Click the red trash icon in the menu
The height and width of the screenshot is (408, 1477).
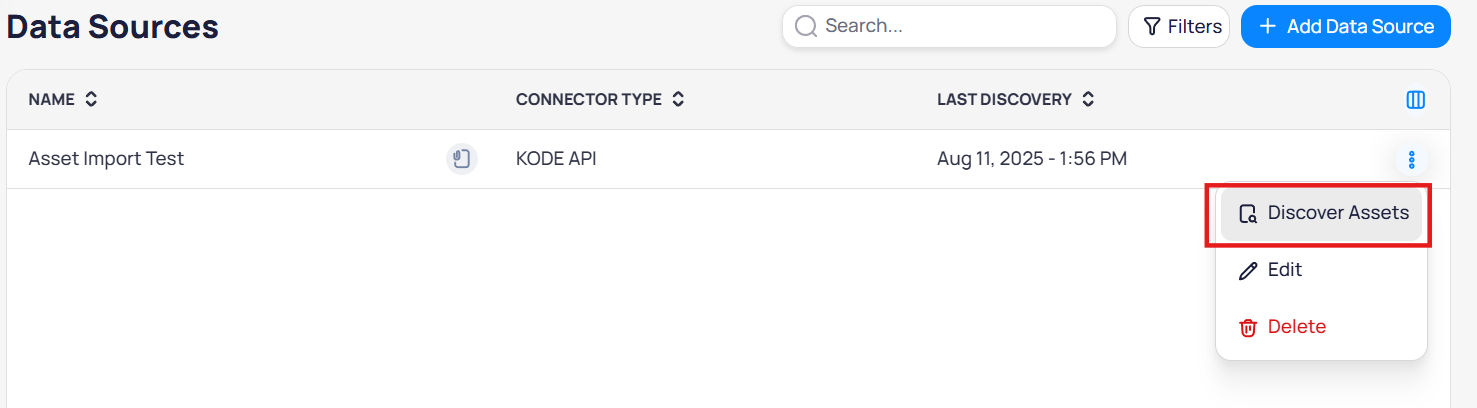(x=1248, y=328)
